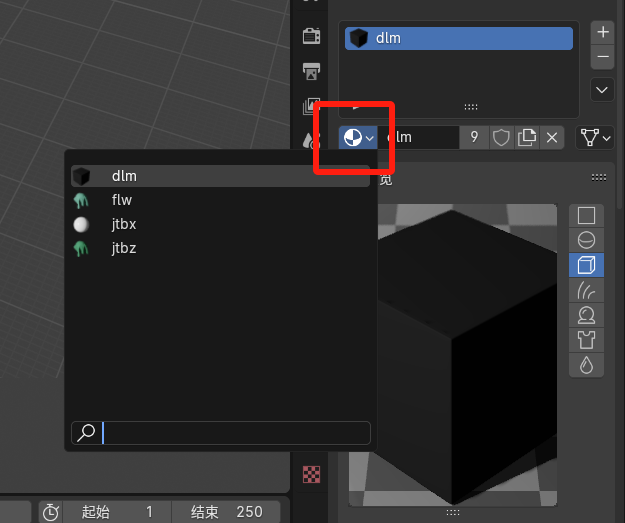Add a new material slot

coord(603,32)
